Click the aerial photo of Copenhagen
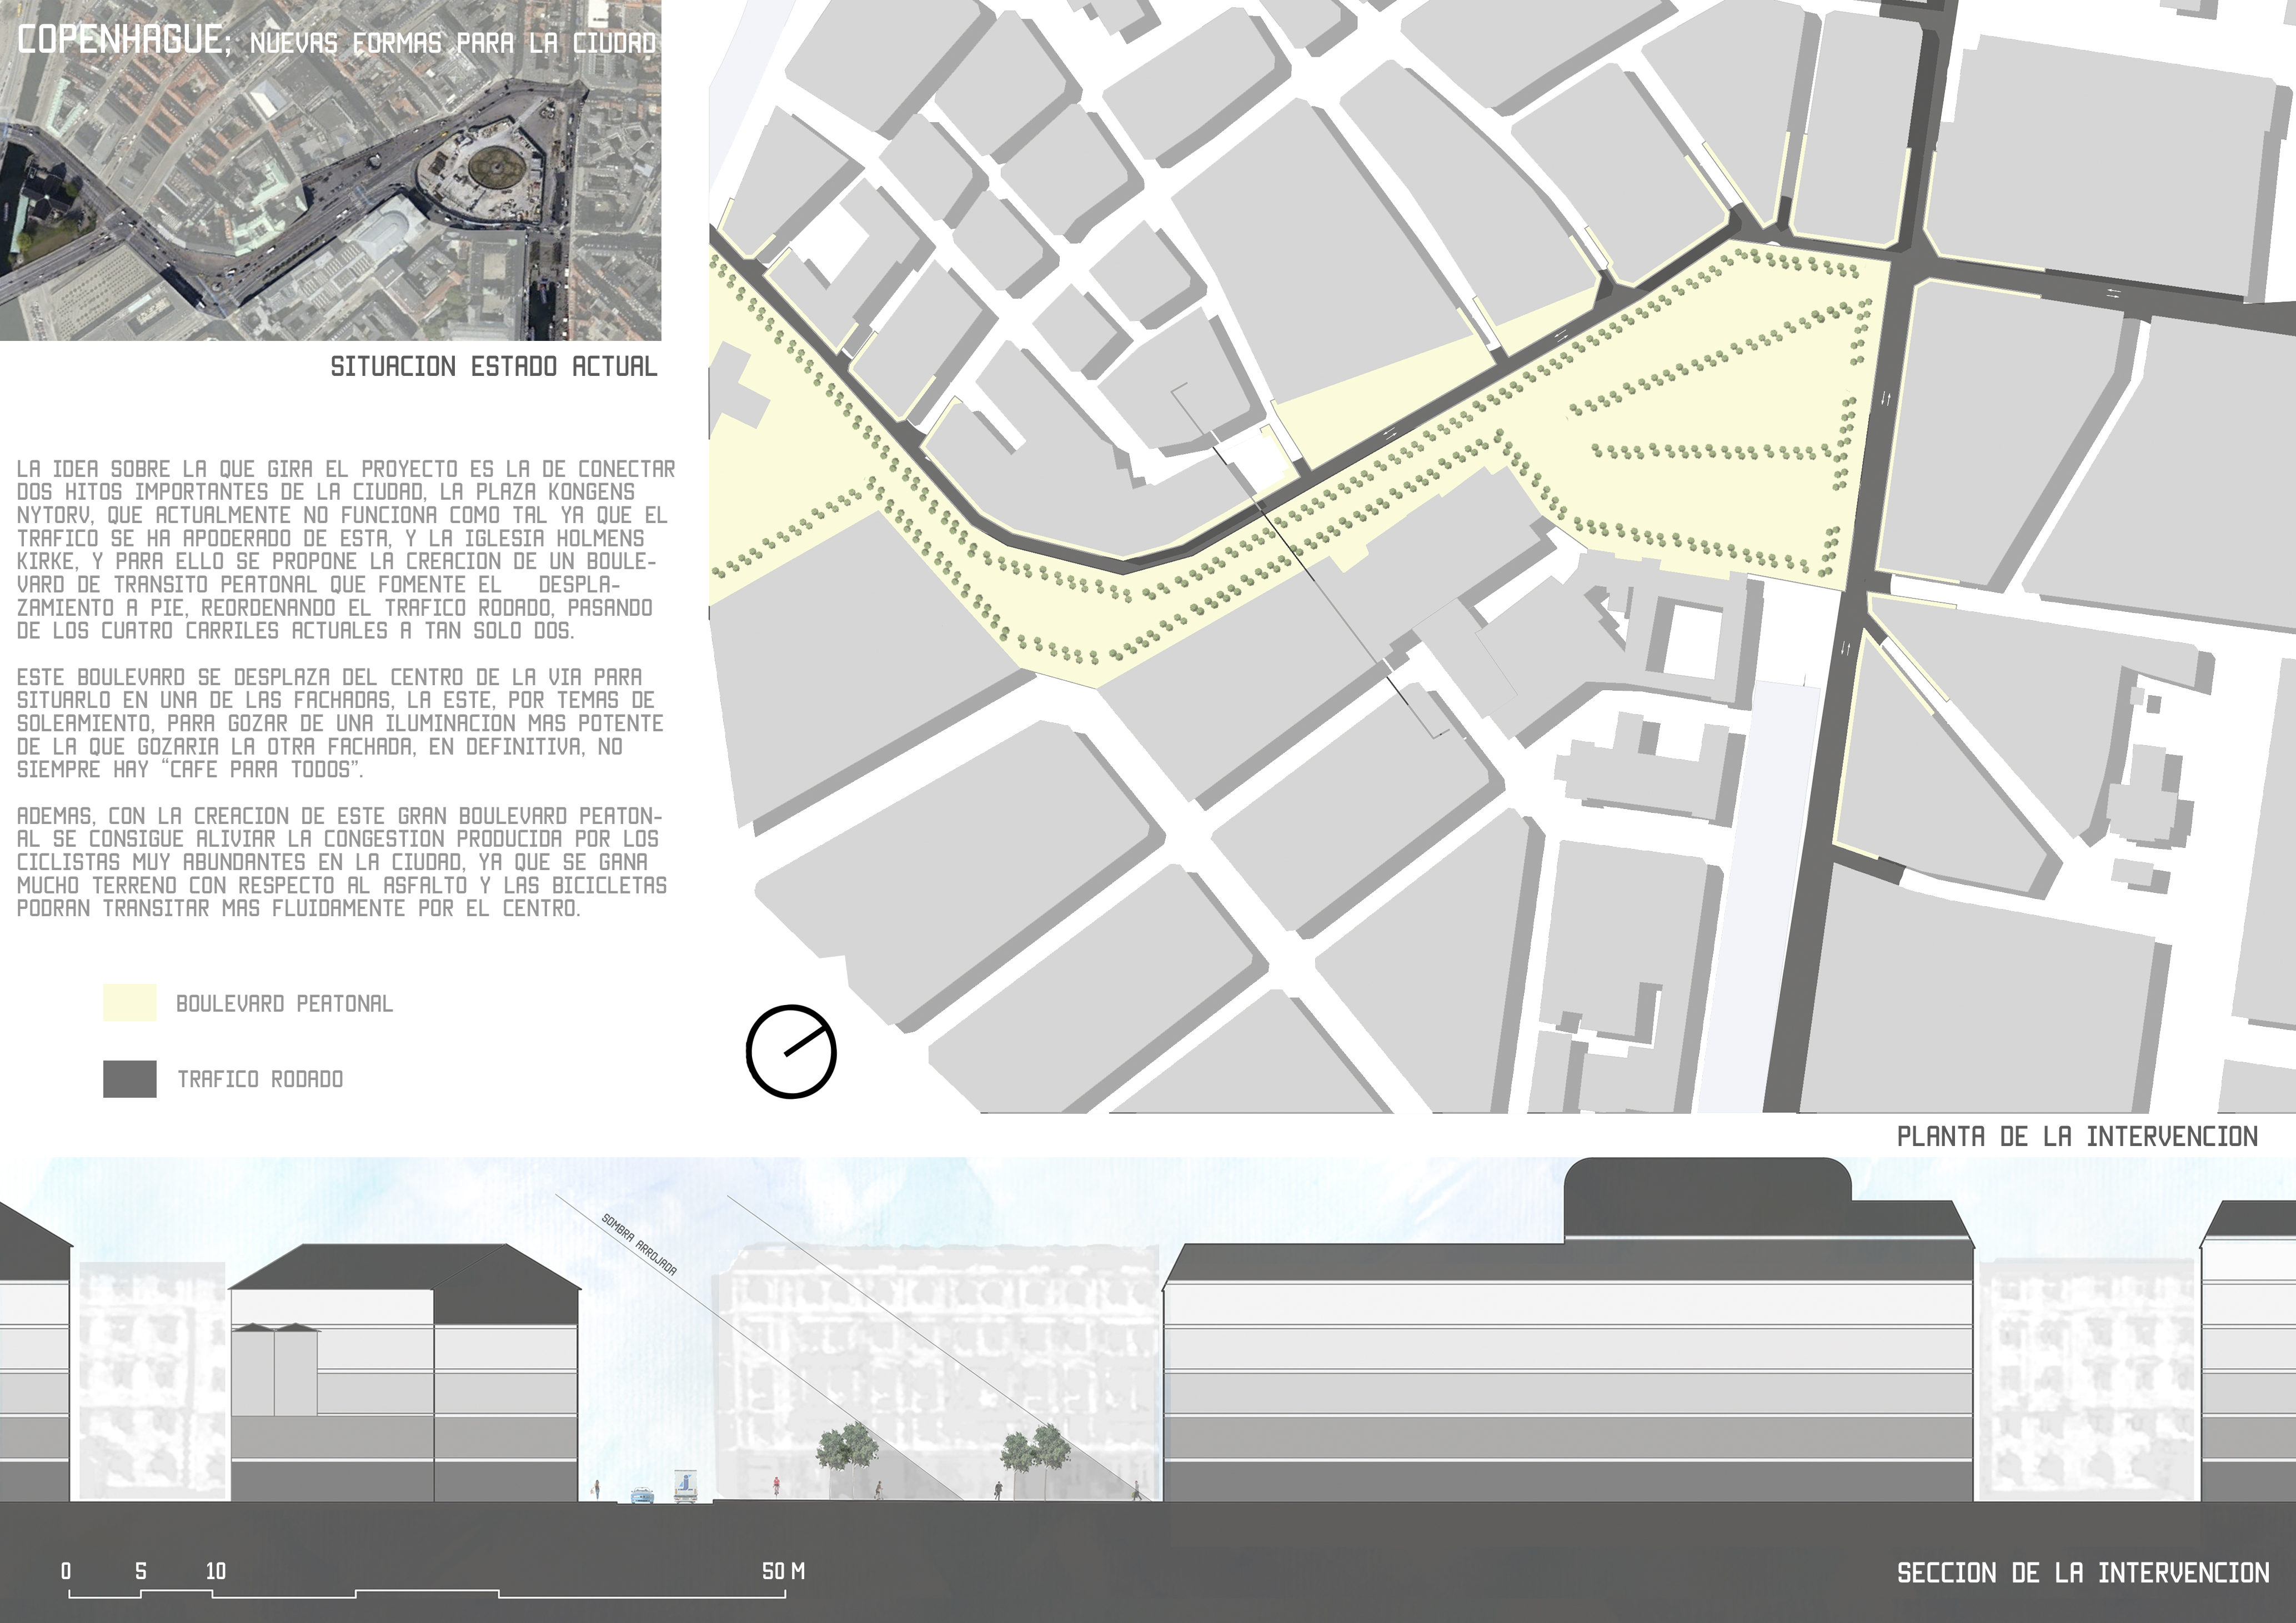The image size is (2296, 1623). pos(330,170)
